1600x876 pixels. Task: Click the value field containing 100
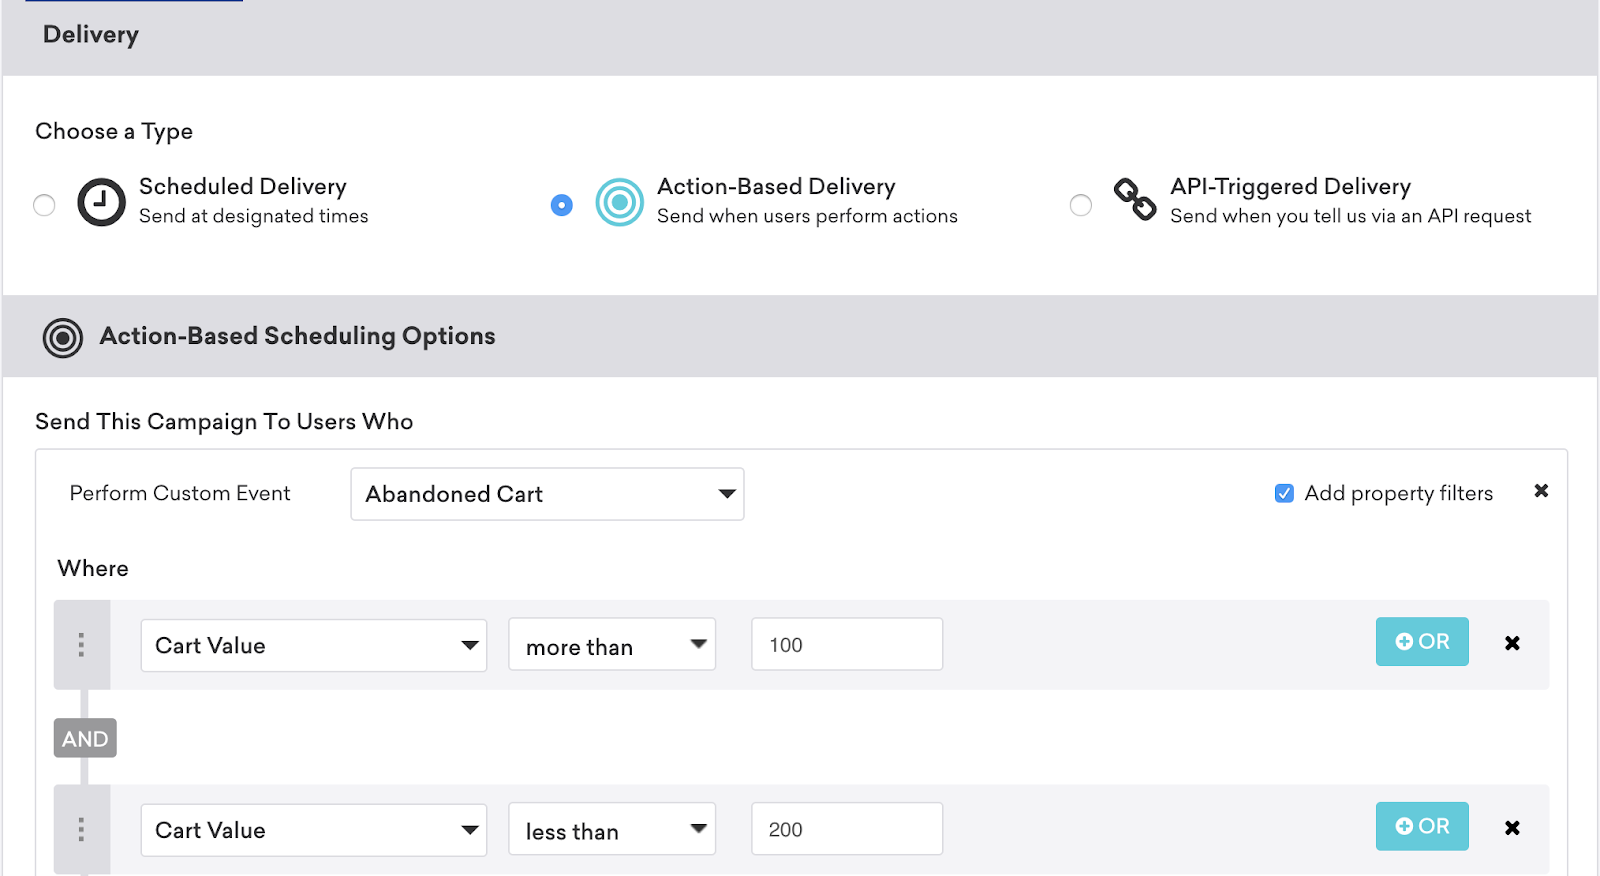tap(846, 645)
